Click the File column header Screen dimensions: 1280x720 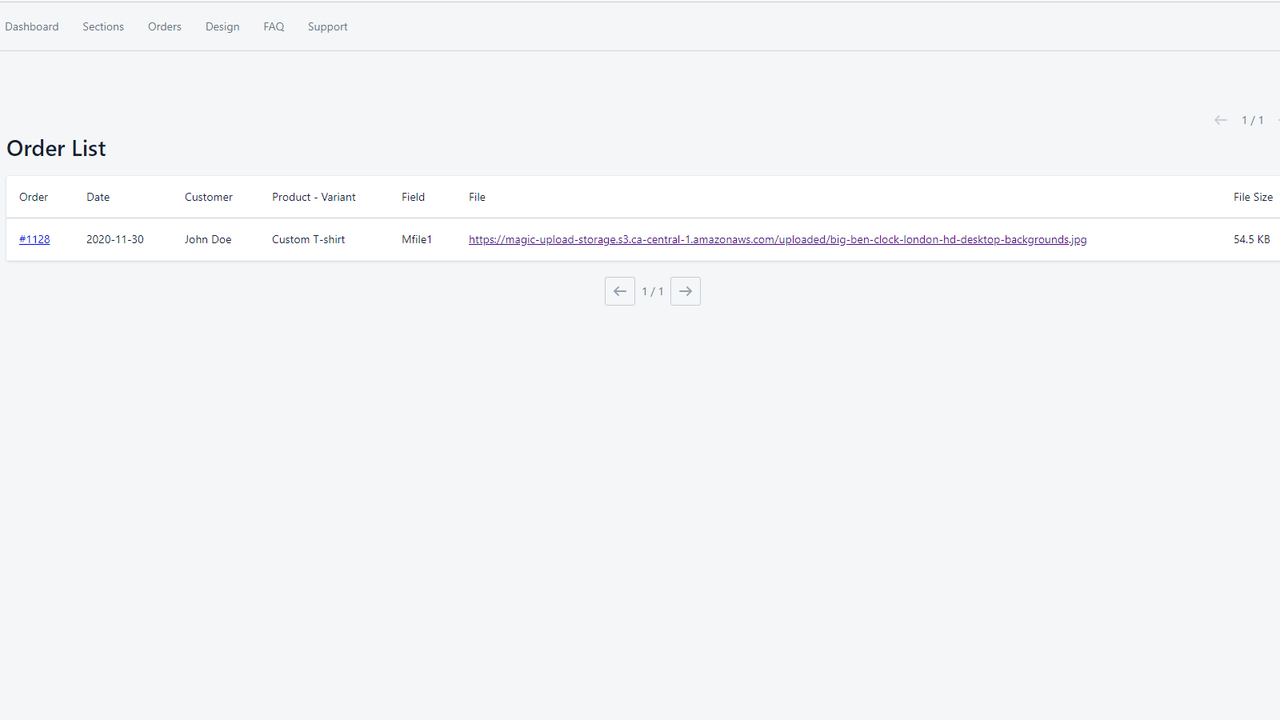coord(477,197)
